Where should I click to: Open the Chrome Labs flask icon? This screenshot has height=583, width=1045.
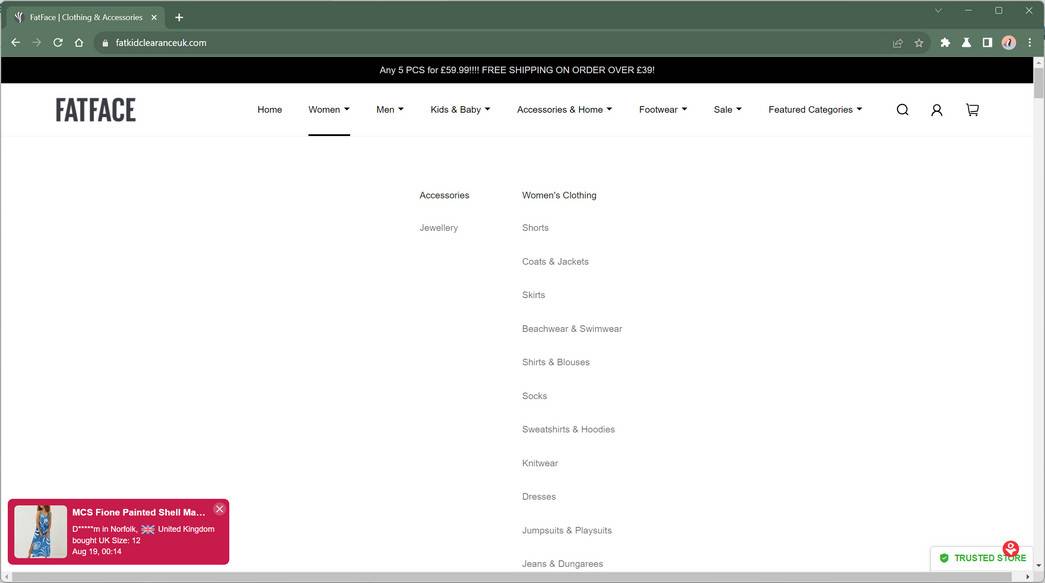[x=966, y=43]
